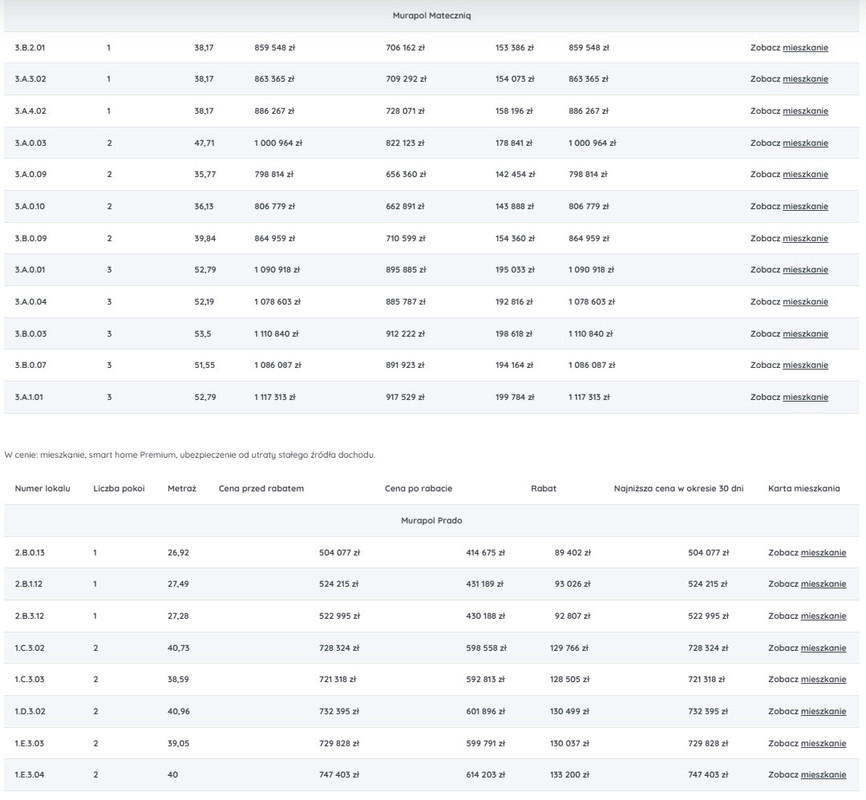Click discount value 199 784 zł

pyautogui.click(x=515, y=397)
